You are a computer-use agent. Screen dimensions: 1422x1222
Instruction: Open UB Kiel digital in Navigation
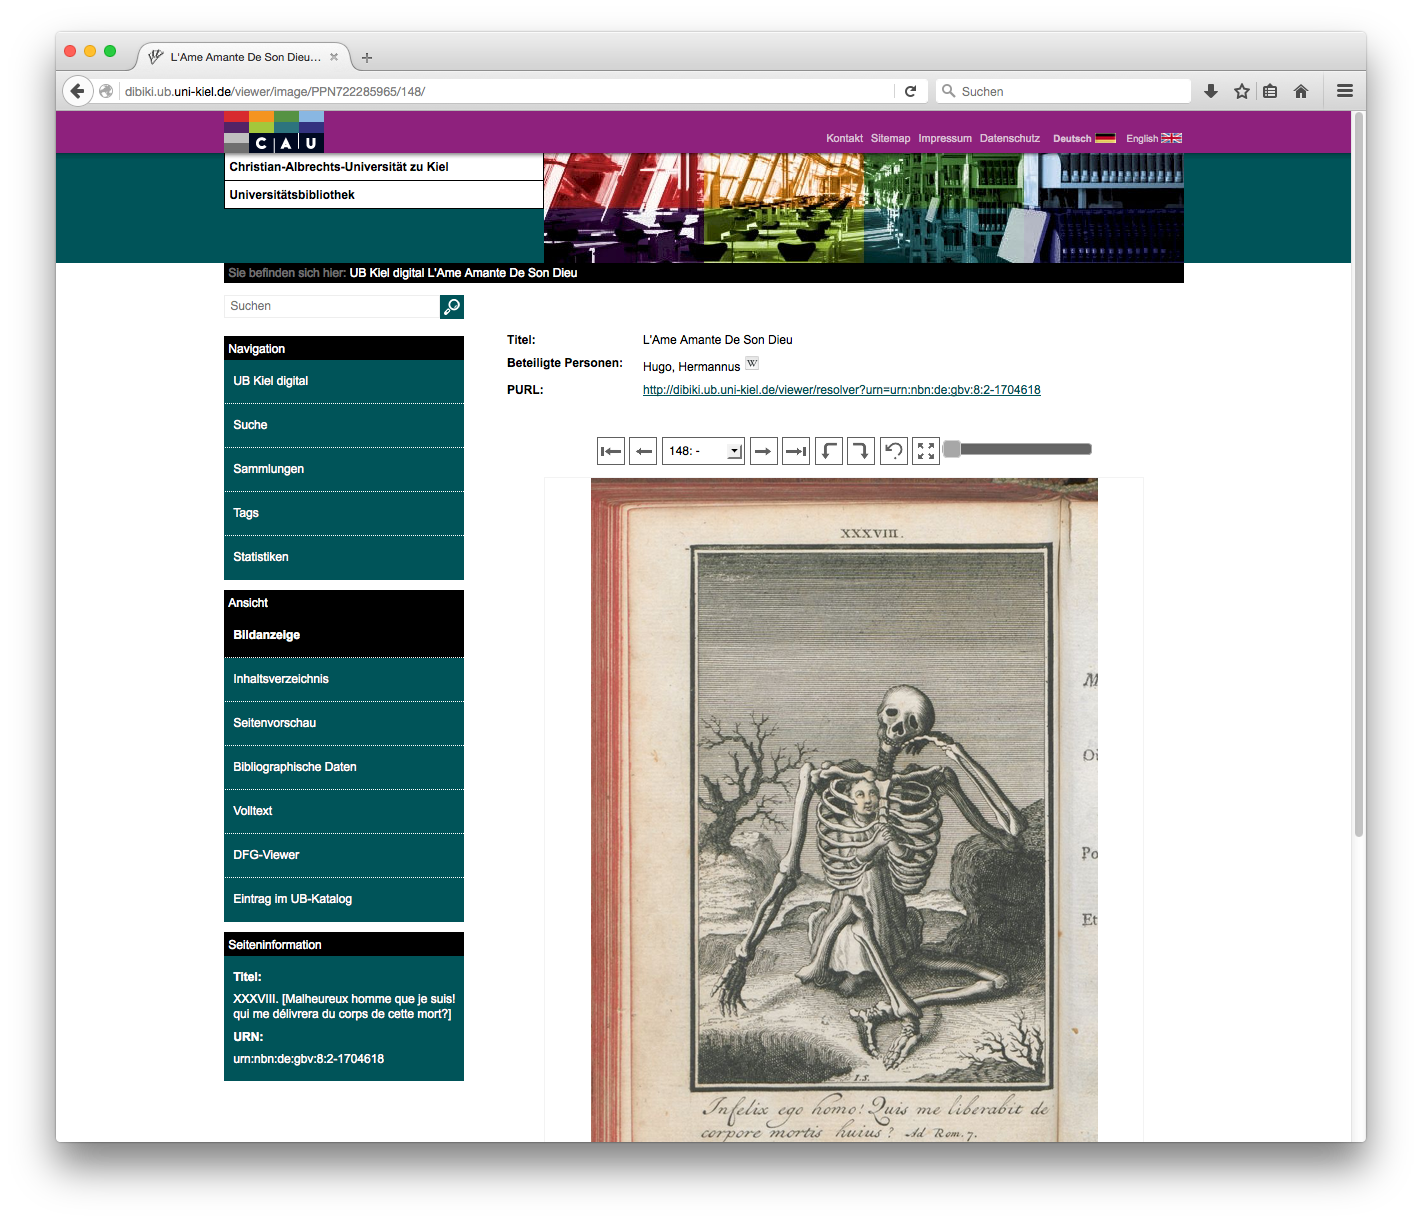point(344,381)
